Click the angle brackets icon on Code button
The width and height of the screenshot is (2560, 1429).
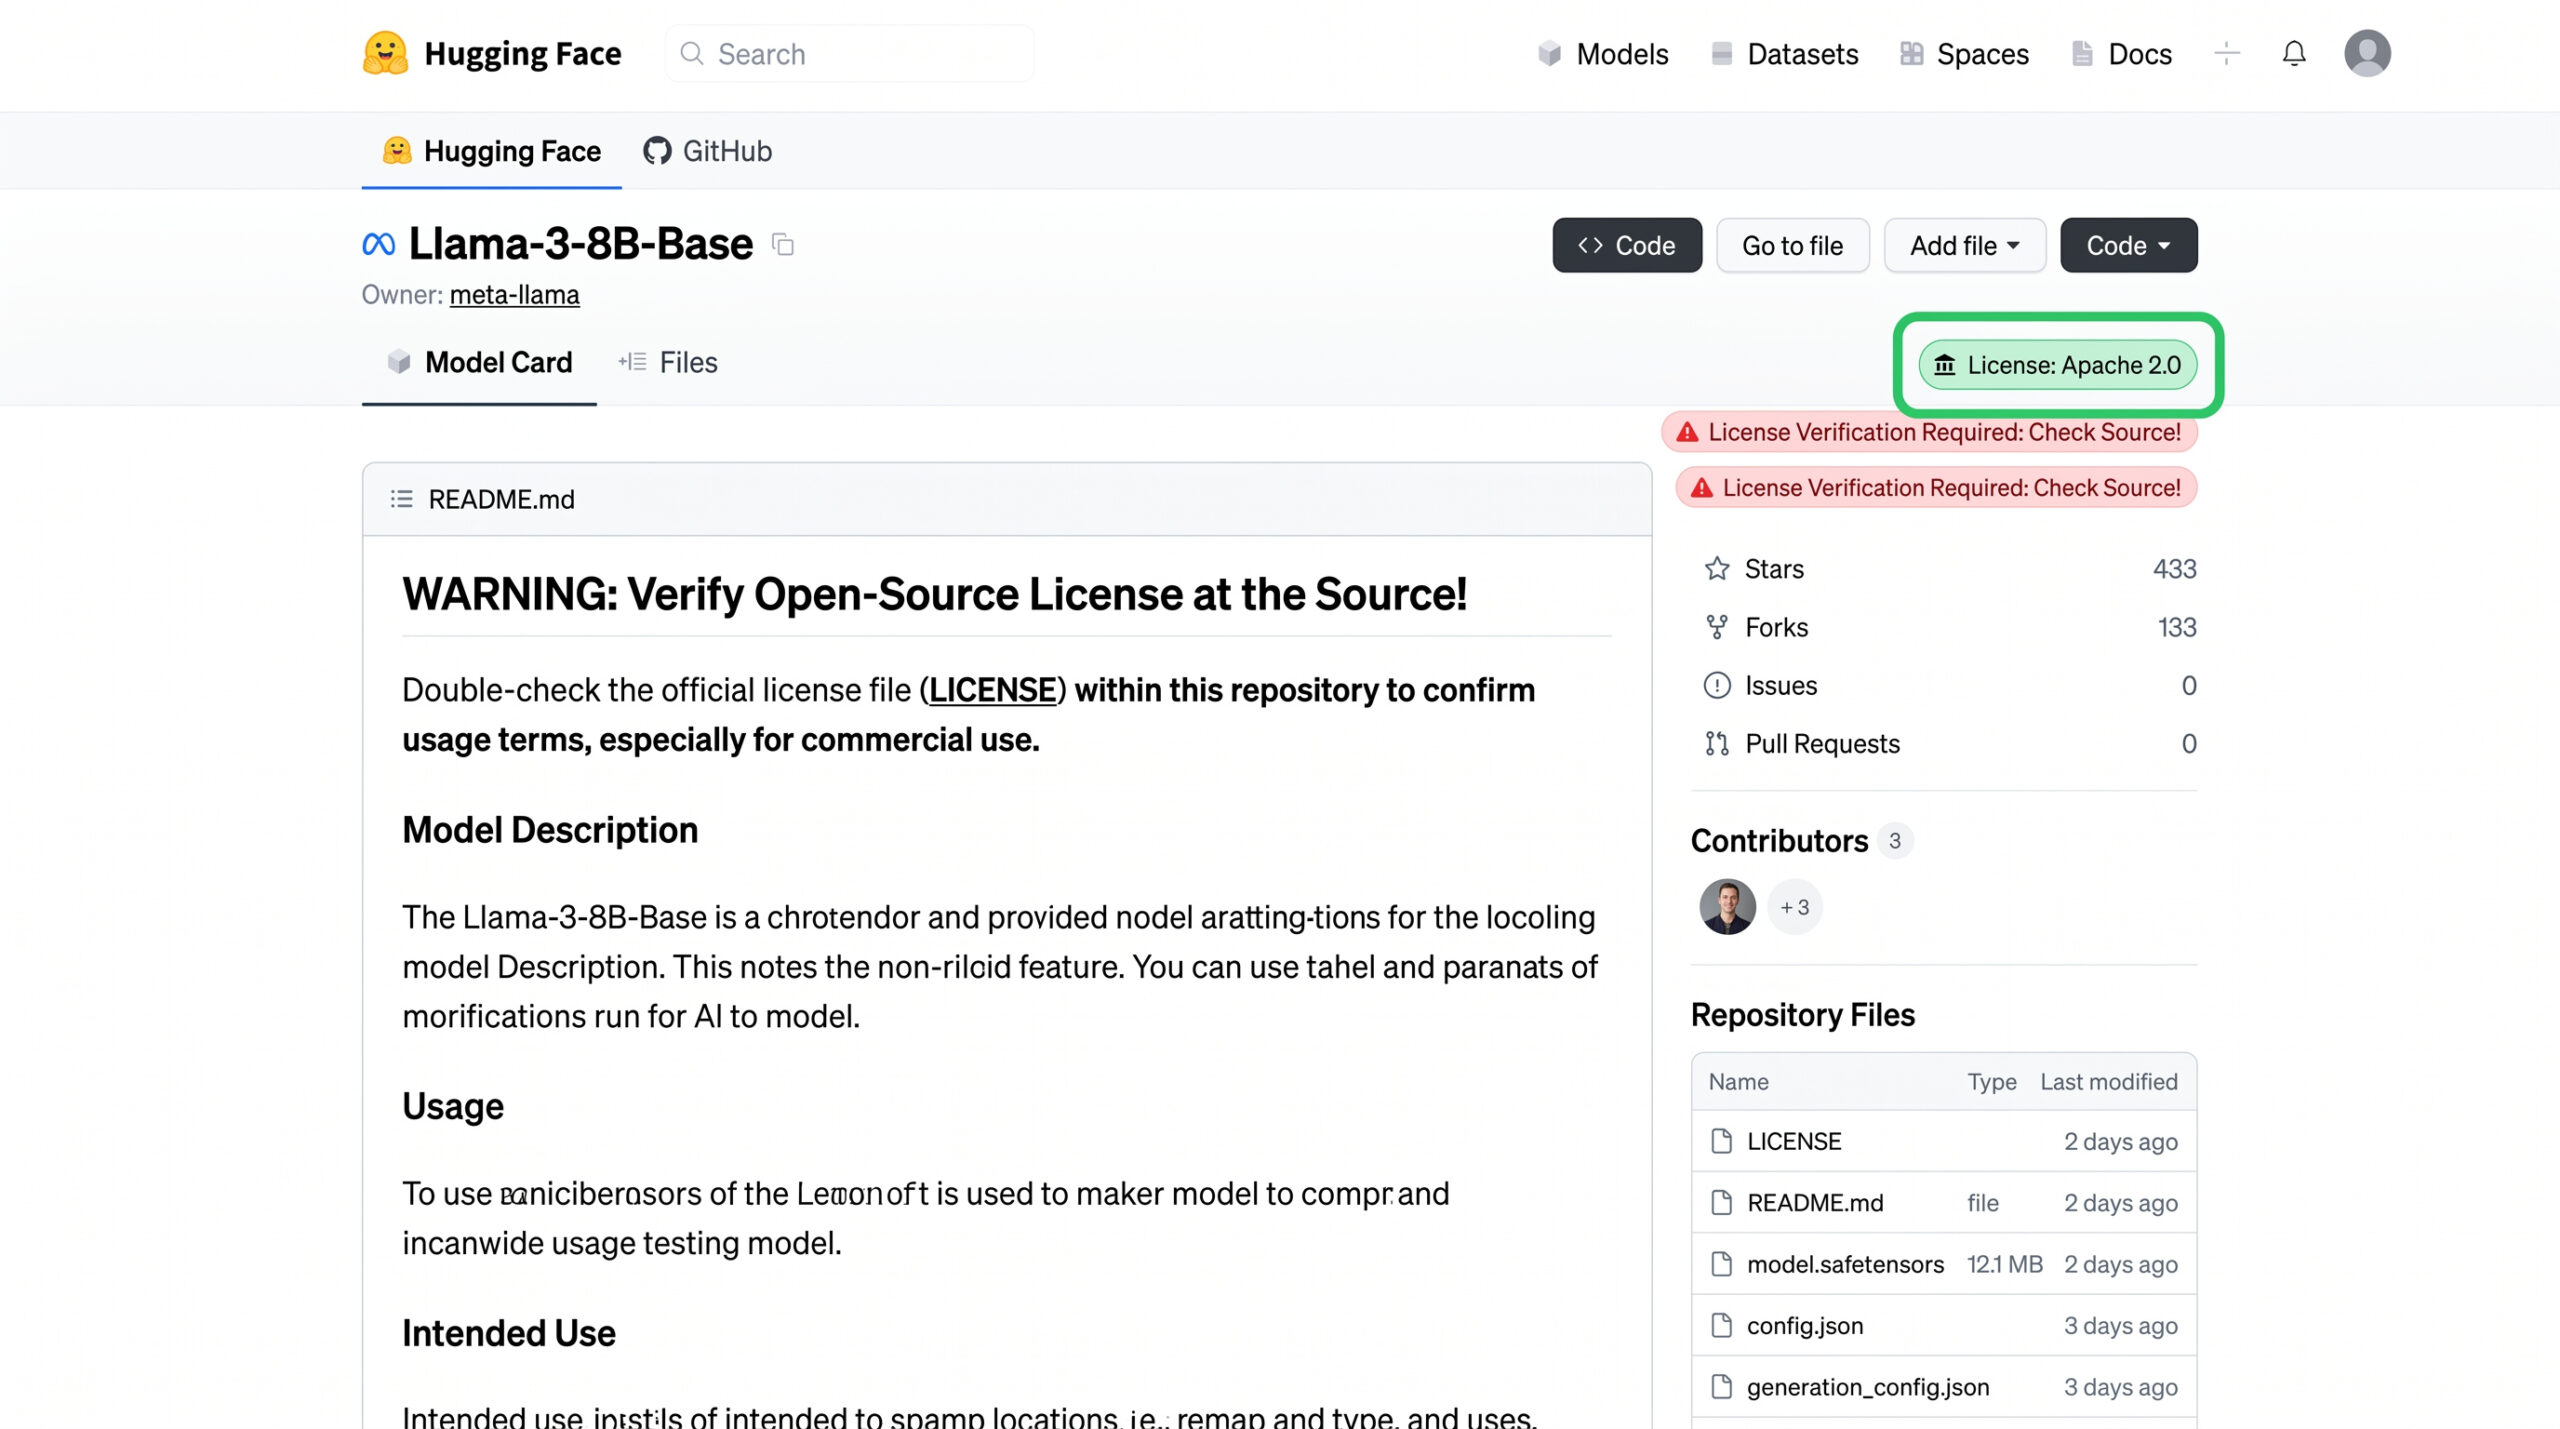coord(1590,245)
